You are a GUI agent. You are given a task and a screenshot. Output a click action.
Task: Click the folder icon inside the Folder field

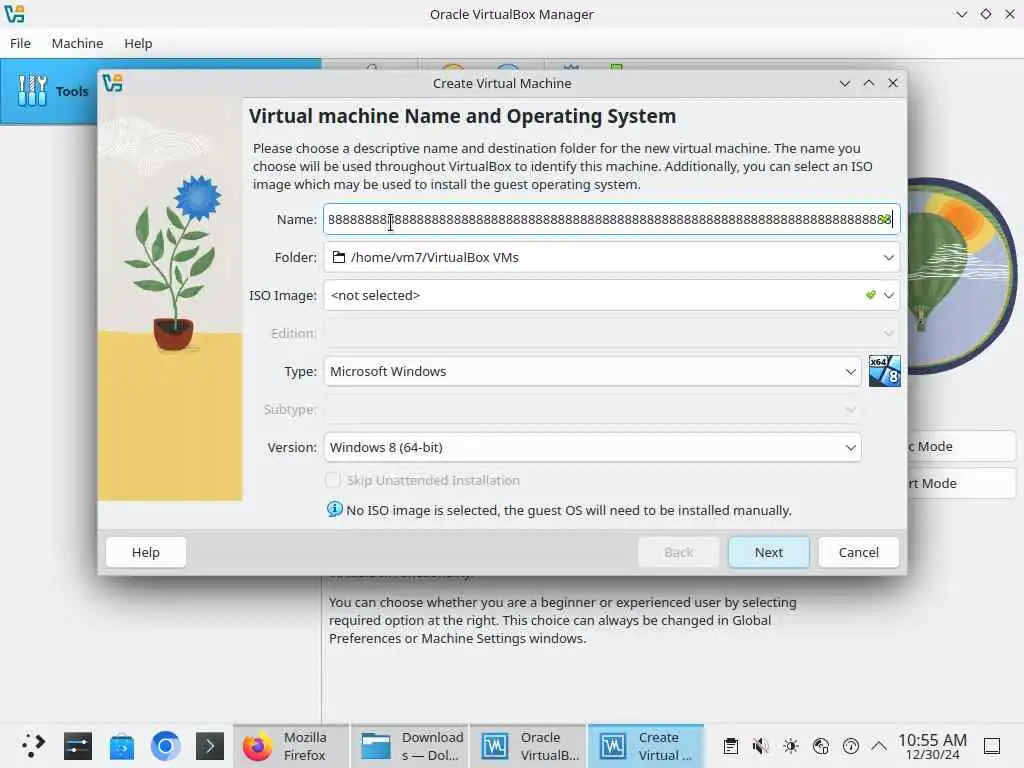coord(338,257)
